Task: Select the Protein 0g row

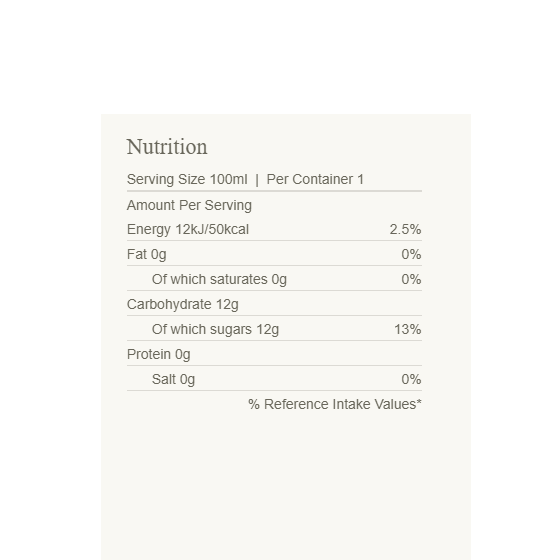Action: (x=274, y=354)
